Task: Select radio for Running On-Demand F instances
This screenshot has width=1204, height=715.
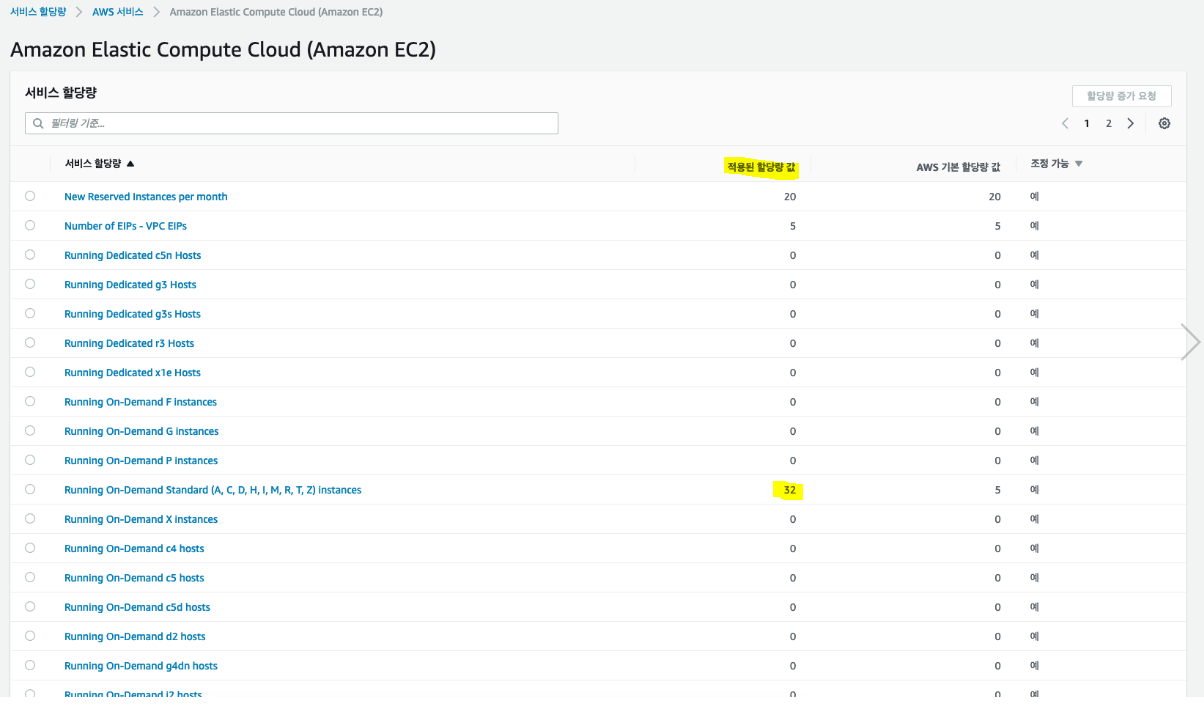Action: (30, 401)
